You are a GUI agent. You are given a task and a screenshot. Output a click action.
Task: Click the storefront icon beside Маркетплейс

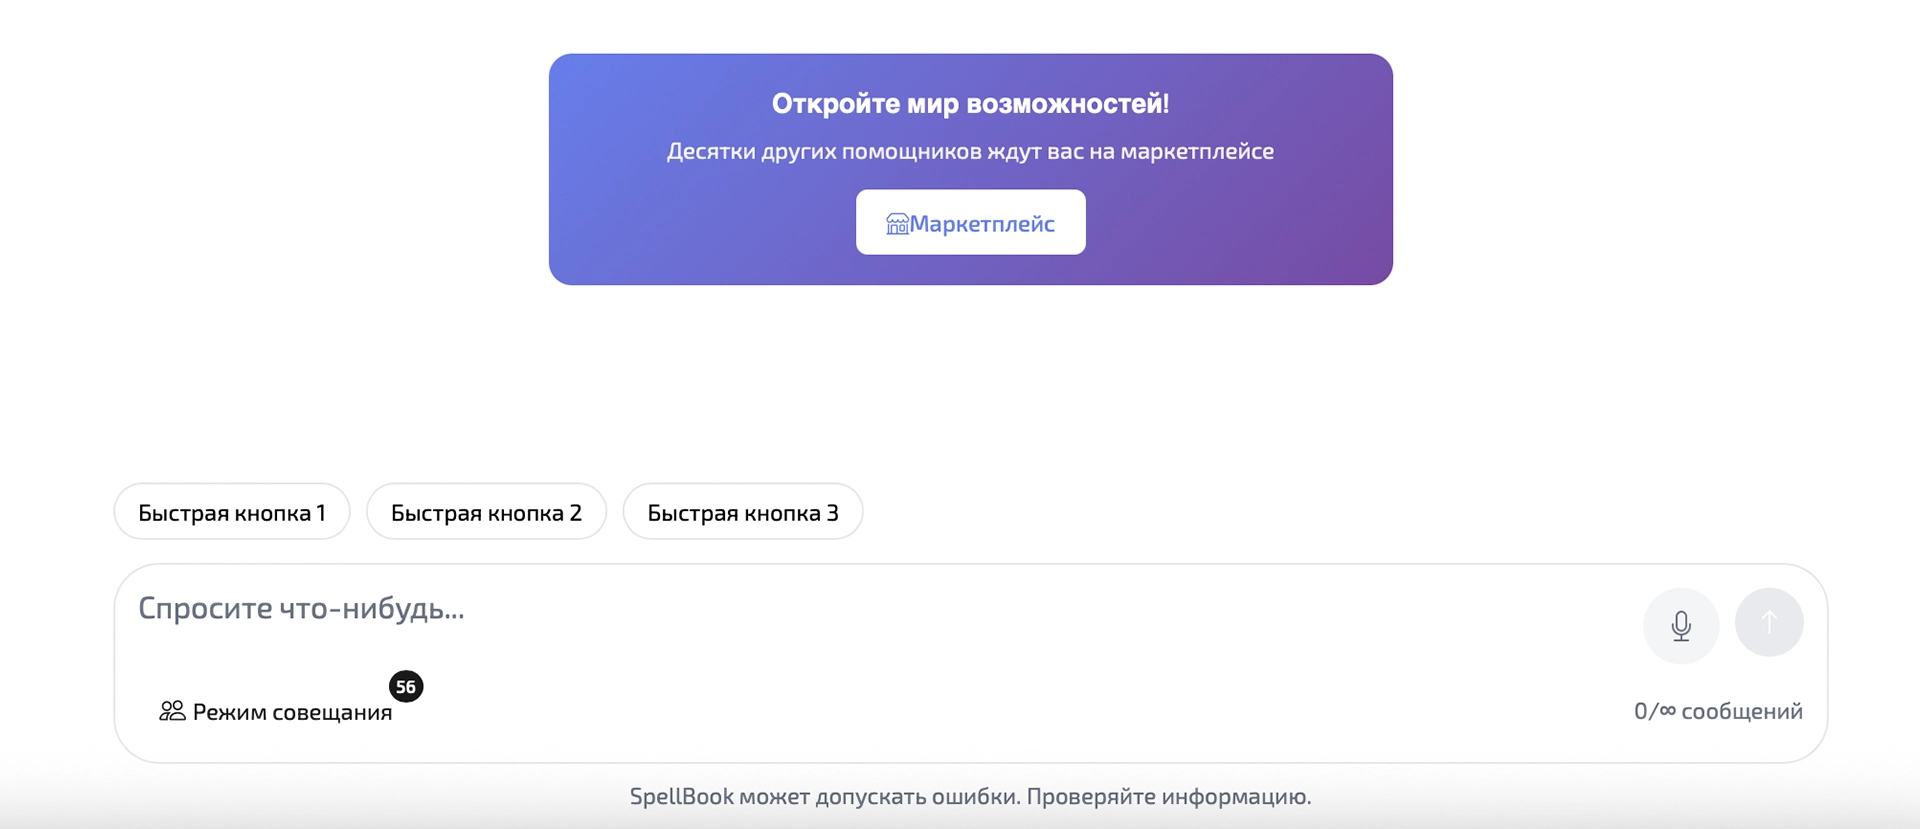tap(896, 224)
